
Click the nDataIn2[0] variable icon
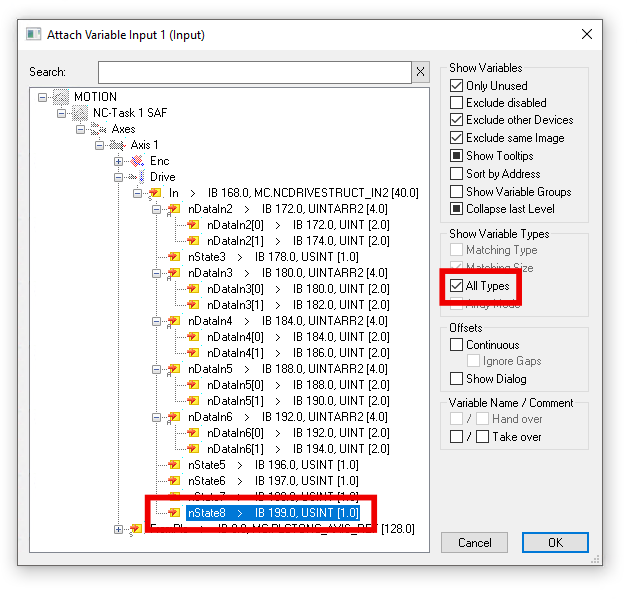pyautogui.click(x=193, y=225)
